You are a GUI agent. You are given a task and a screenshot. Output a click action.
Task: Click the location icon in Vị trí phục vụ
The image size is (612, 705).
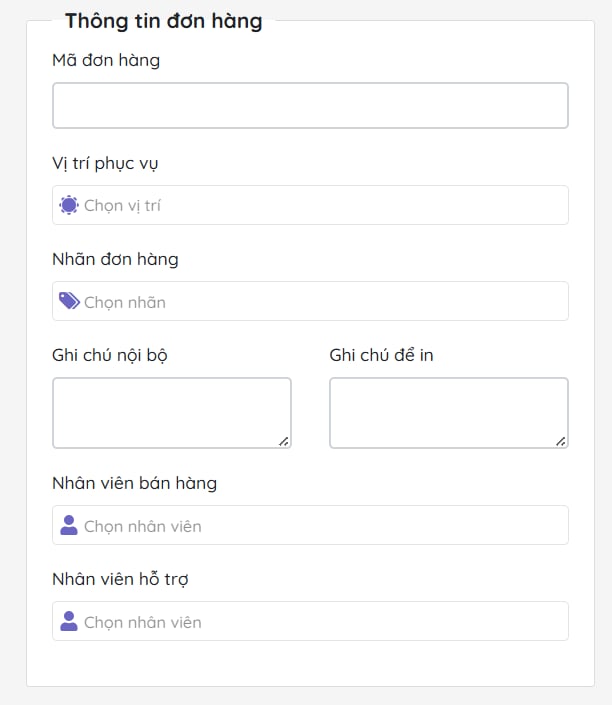pyautogui.click(x=69, y=205)
